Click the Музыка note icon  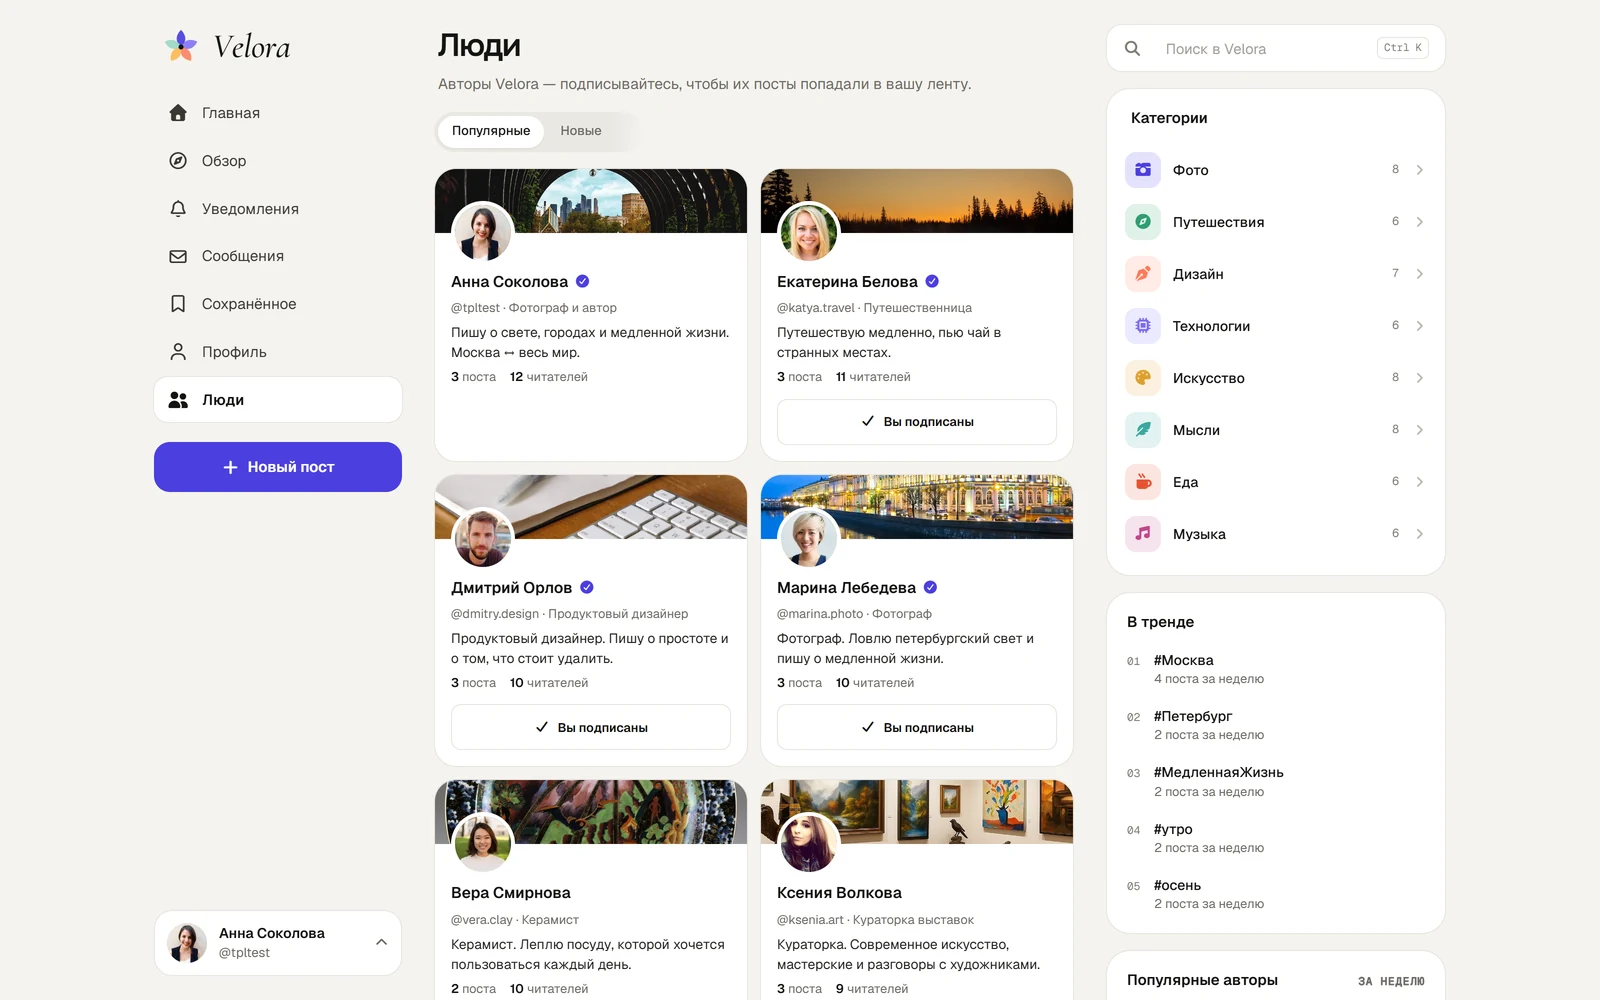click(1143, 534)
